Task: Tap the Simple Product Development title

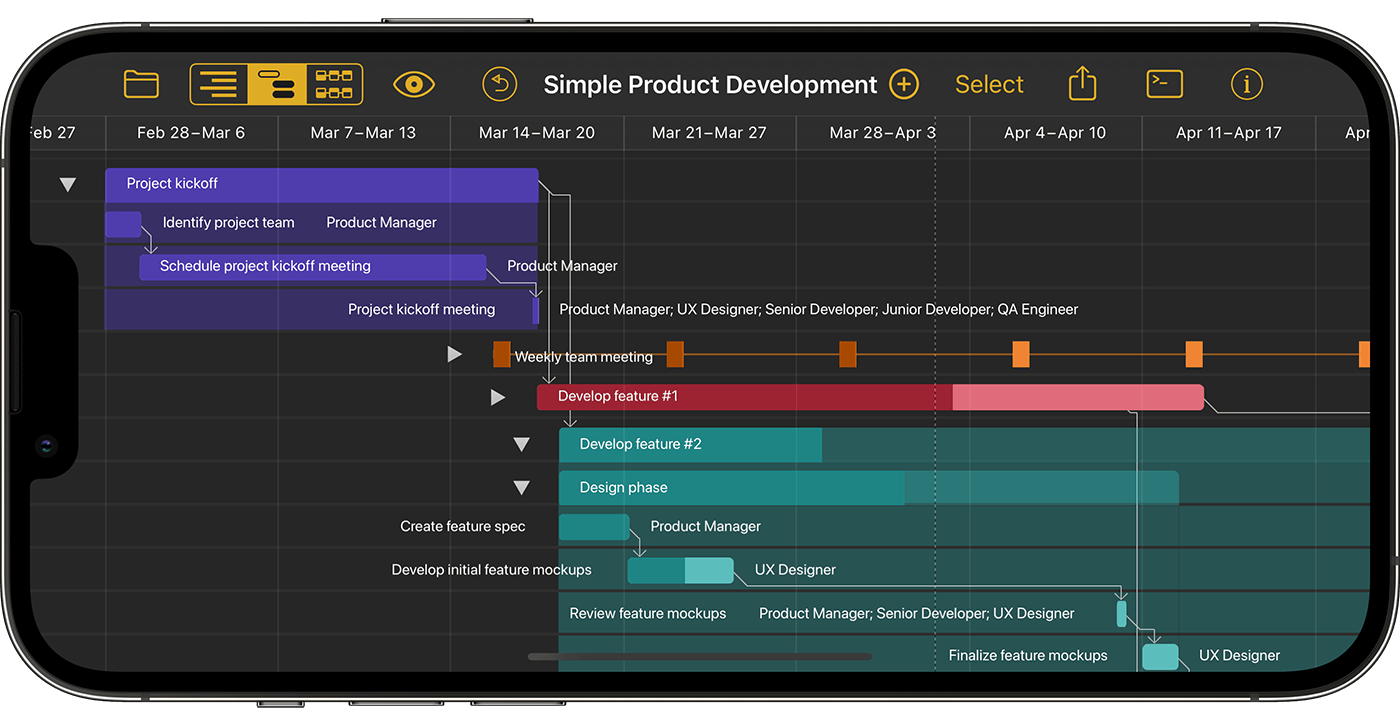Action: tap(710, 85)
